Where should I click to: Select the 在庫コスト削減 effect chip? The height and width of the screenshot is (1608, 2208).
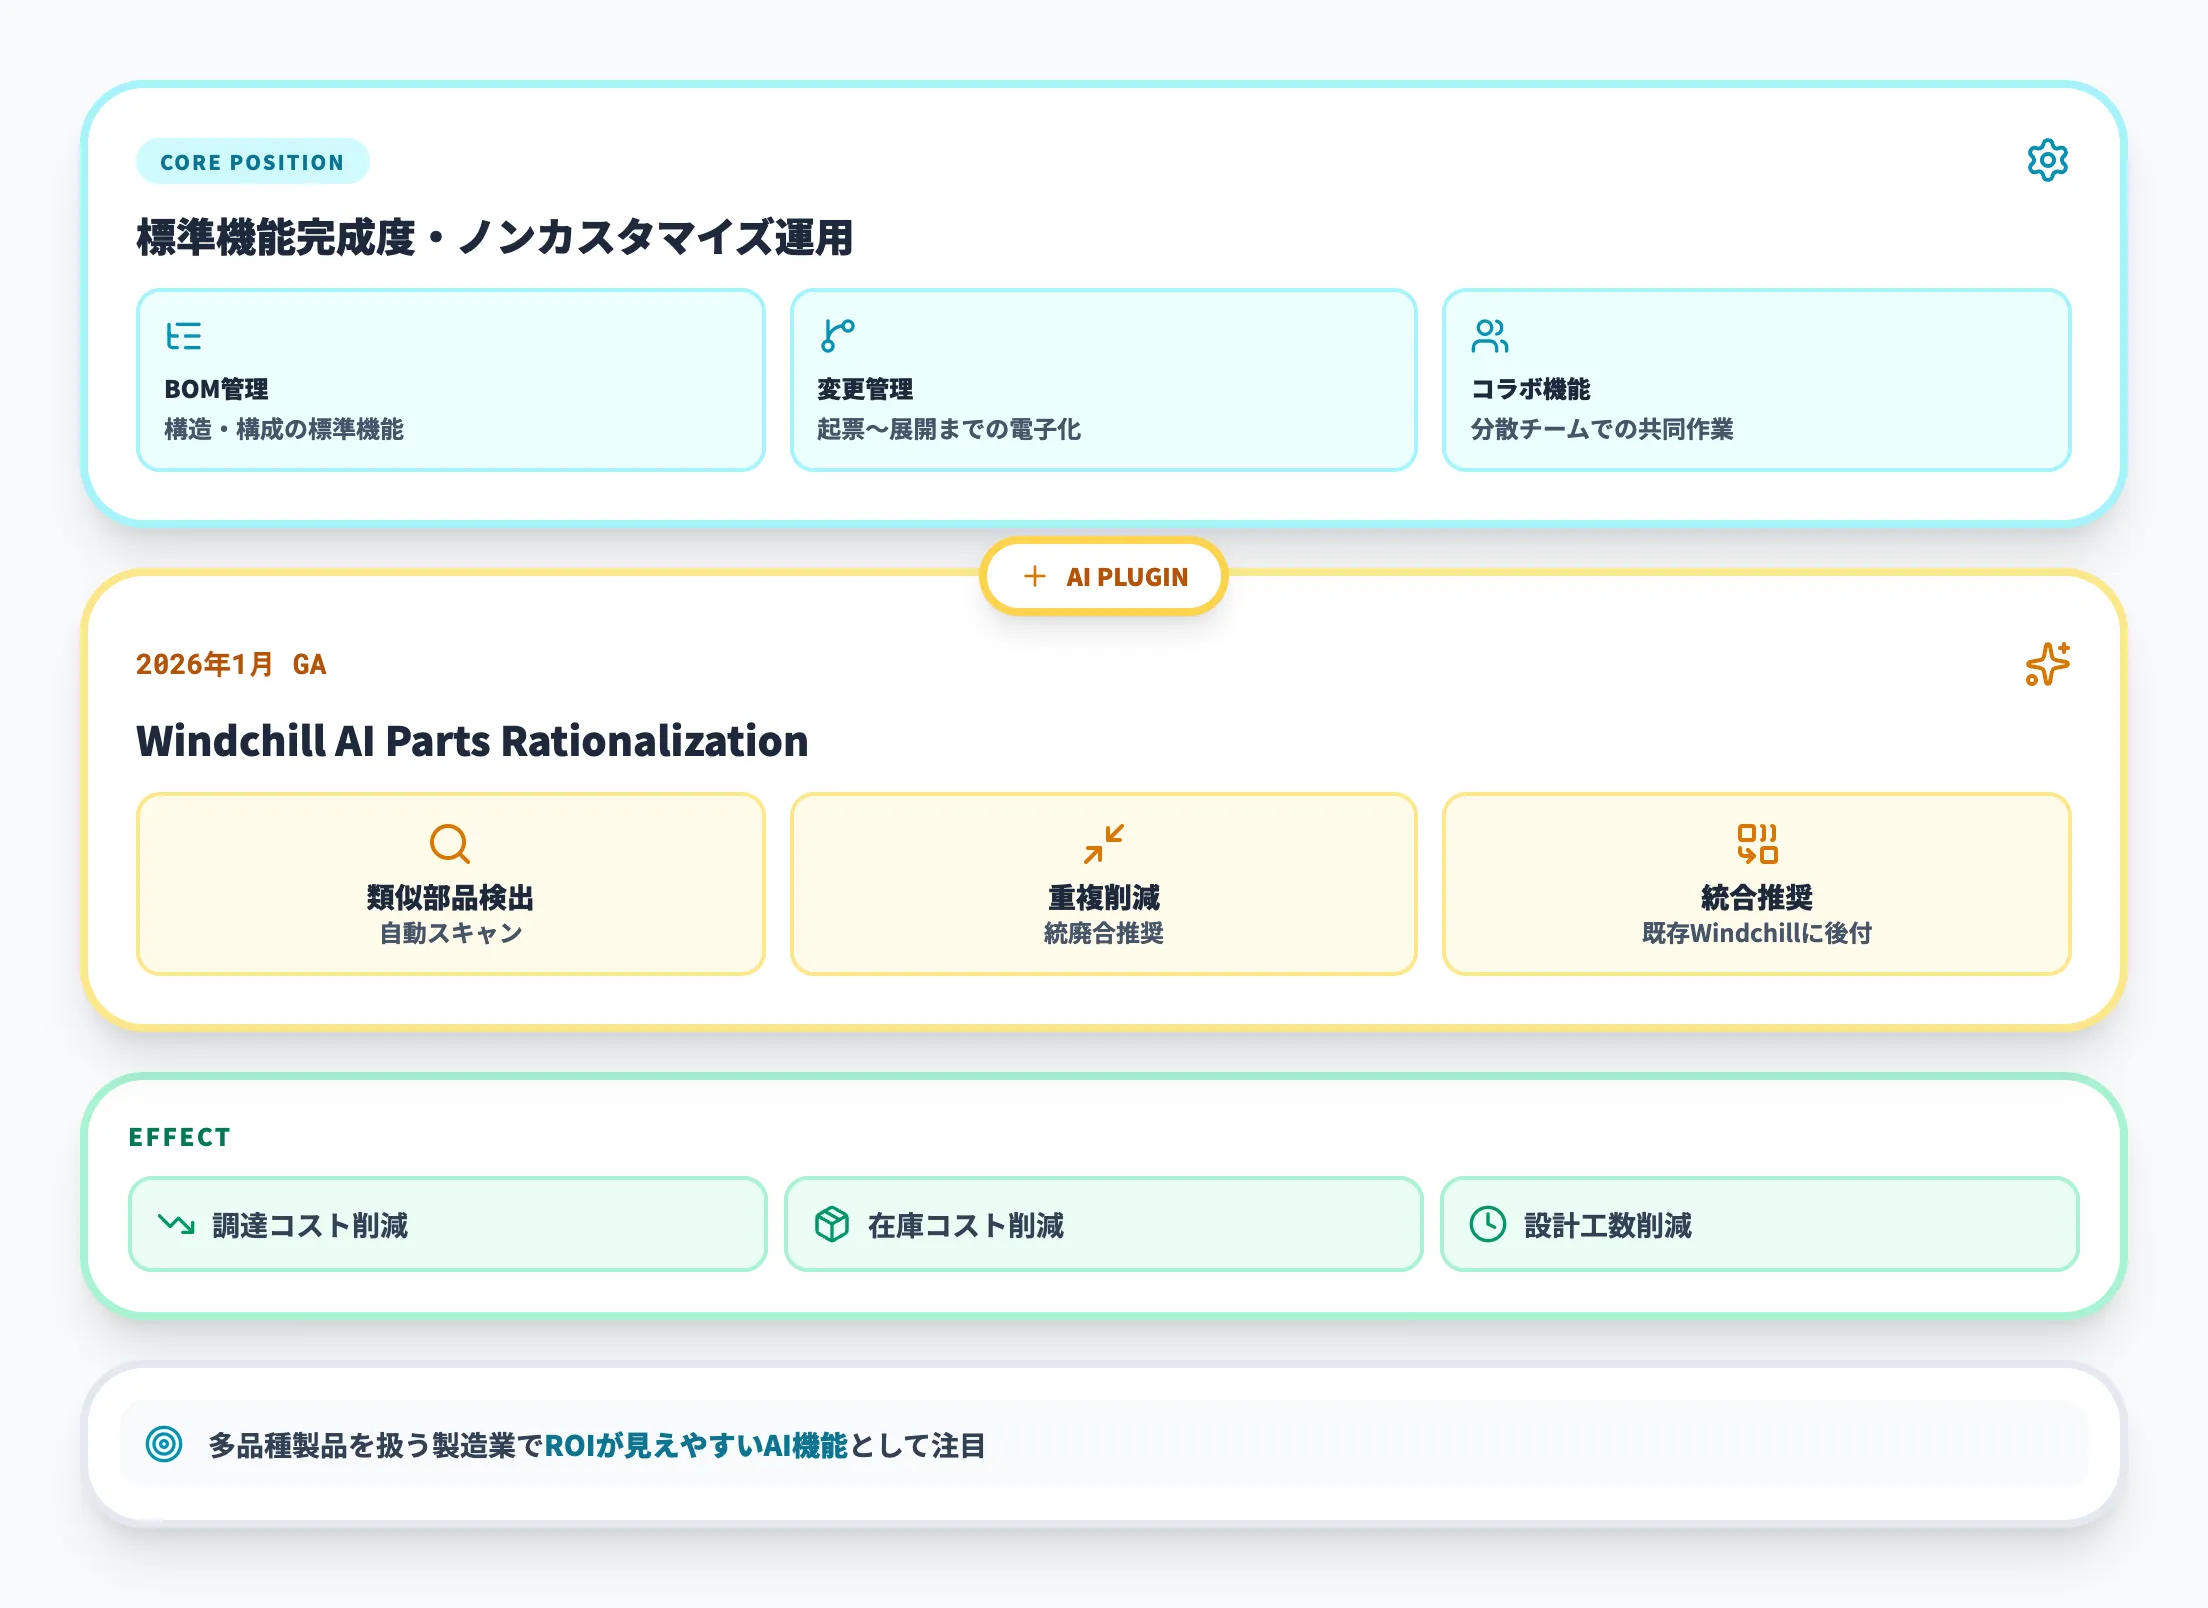[x=1104, y=1224]
